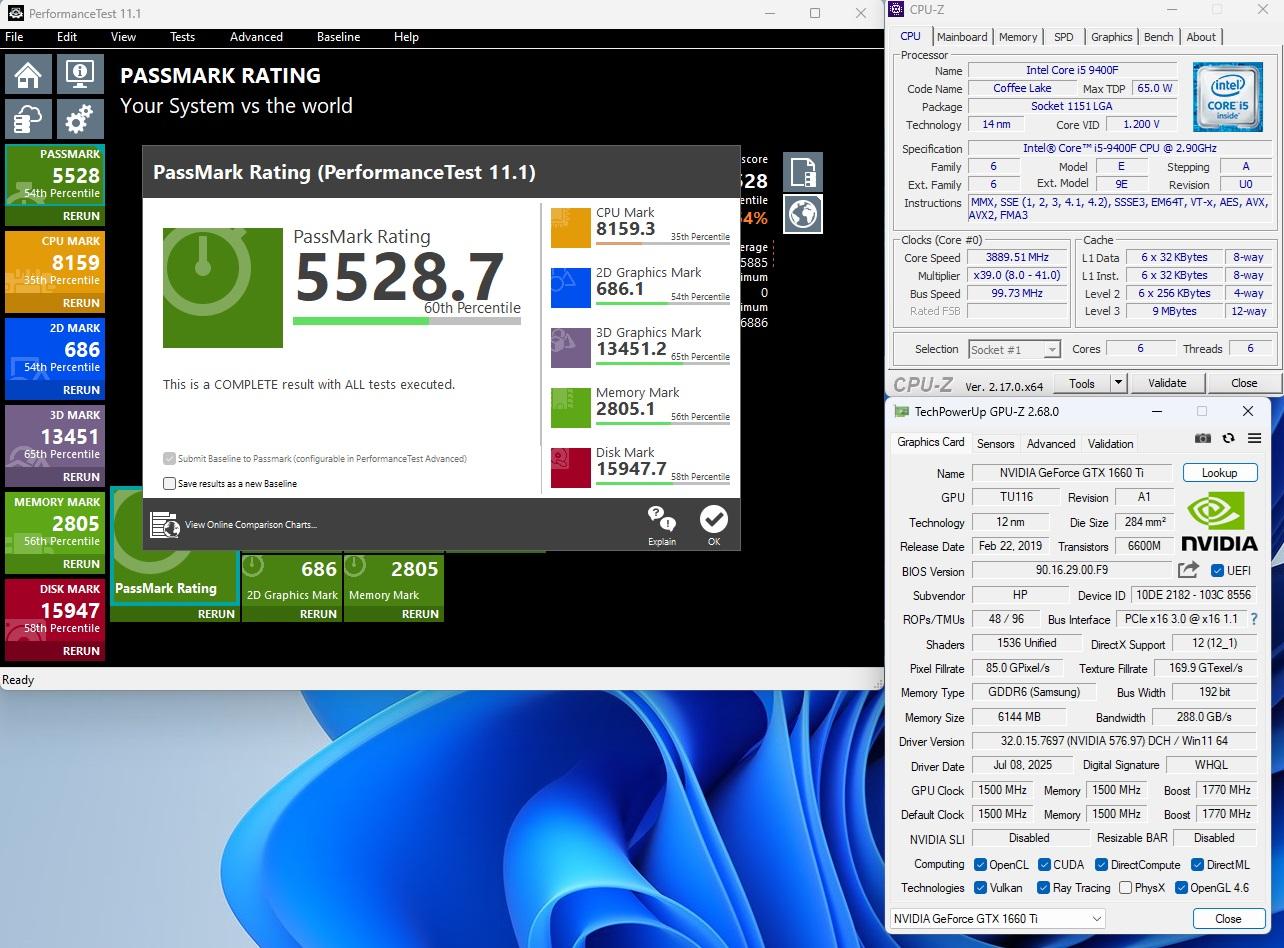The height and width of the screenshot is (948, 1284).
Task: Open the Tests menu
Action: (182, 37)
